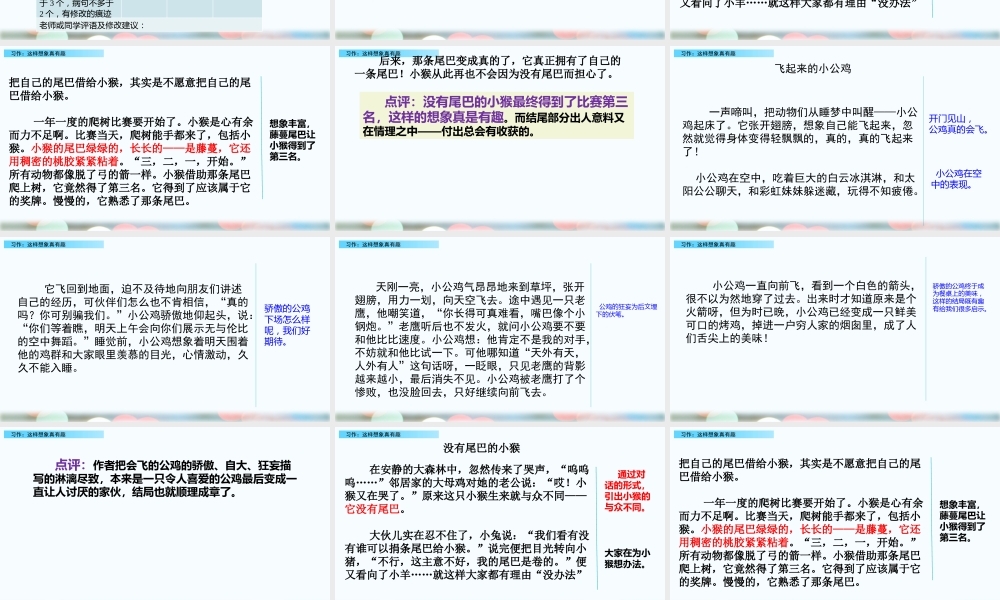Select the slide starting with 天刚一亮

pyautogui.click(x=499, y=328)
